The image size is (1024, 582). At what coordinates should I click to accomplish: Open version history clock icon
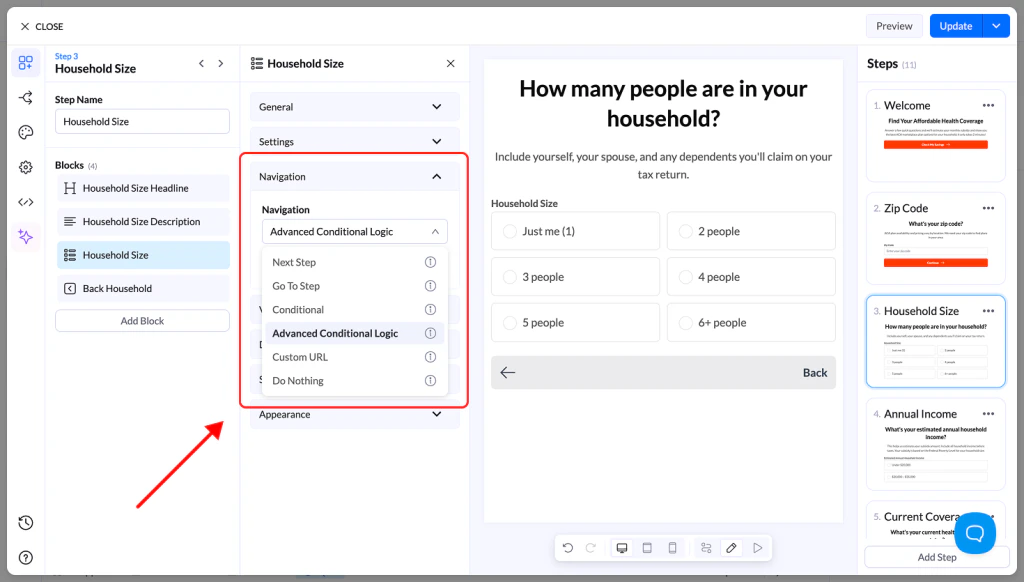click(x=25, y=523)
